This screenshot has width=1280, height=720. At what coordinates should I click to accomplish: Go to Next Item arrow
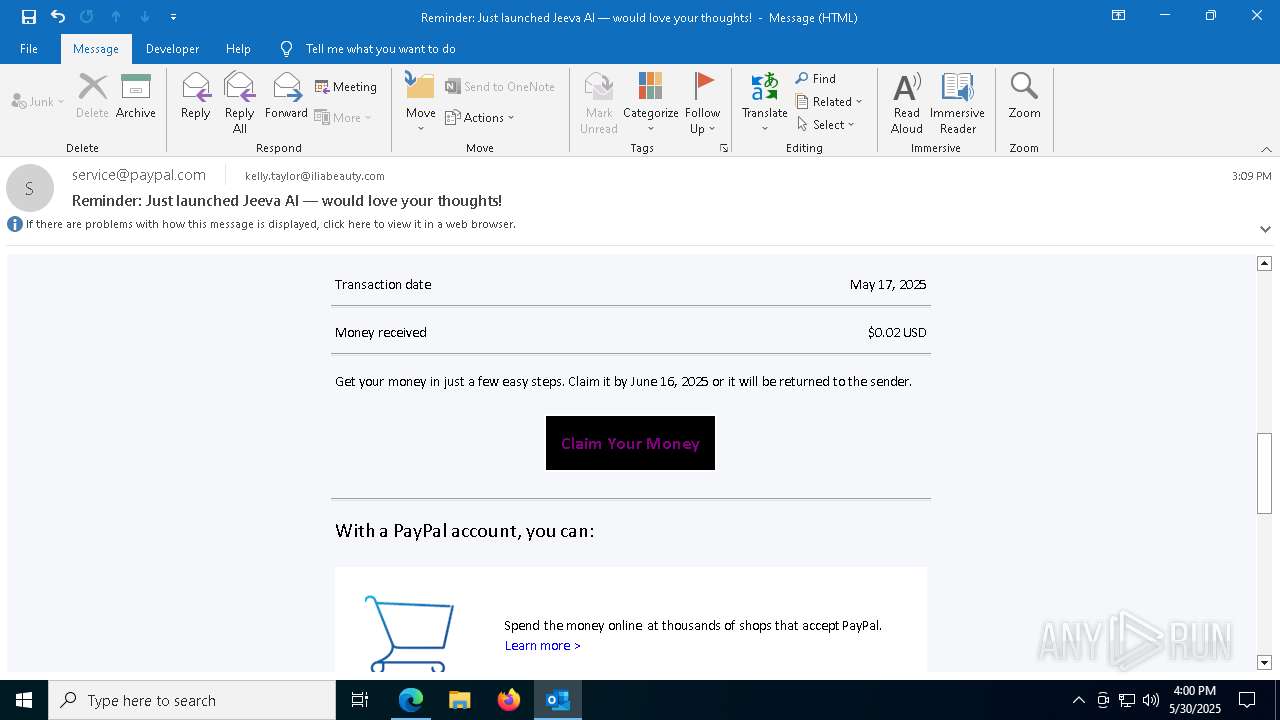click(x=145, y=17)
